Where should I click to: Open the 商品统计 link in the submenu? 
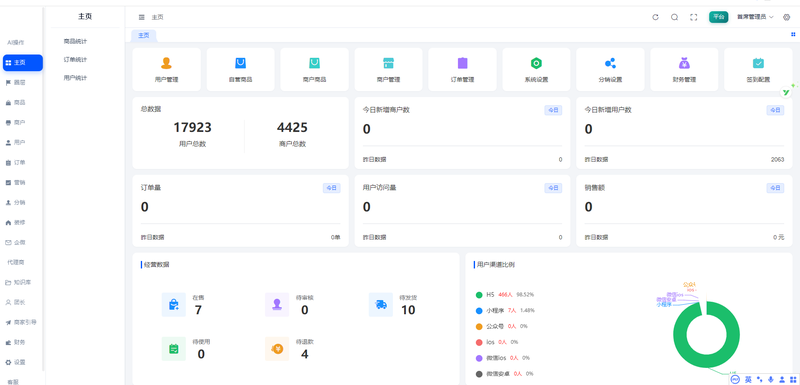tap(75, 41)
